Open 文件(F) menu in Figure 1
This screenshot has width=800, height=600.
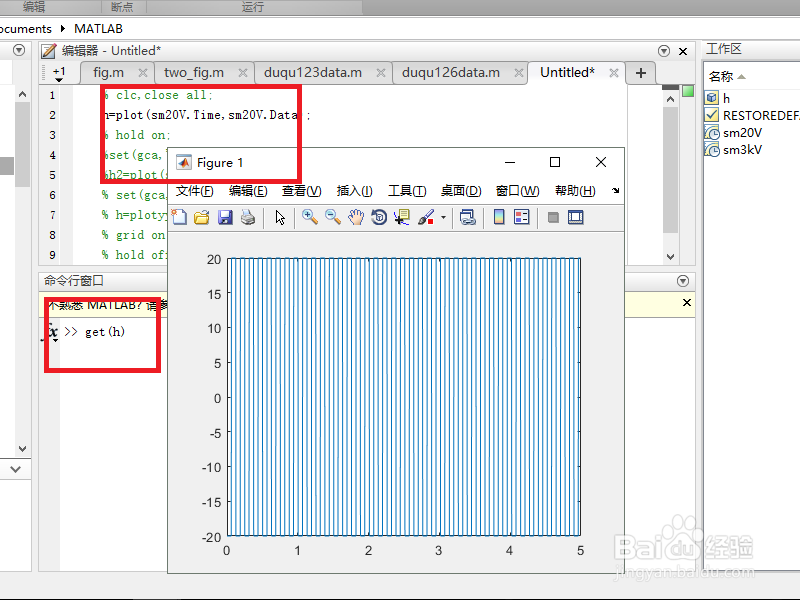coord(194,191)
